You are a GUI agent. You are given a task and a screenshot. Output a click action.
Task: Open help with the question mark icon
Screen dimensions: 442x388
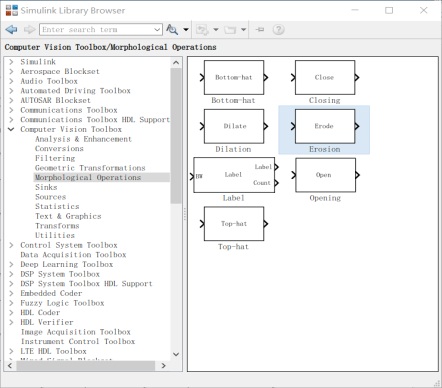coord(278,30)
